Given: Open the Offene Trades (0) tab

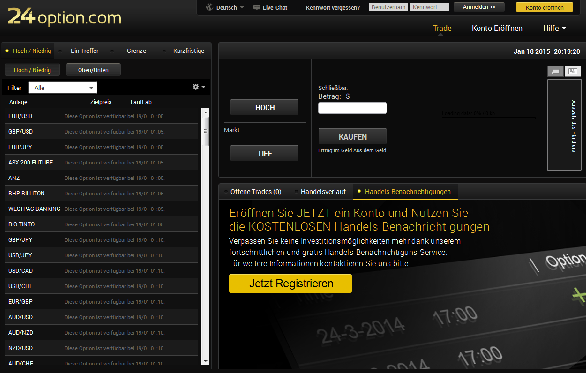Looking at the screenshot, I should coord(255,192).
